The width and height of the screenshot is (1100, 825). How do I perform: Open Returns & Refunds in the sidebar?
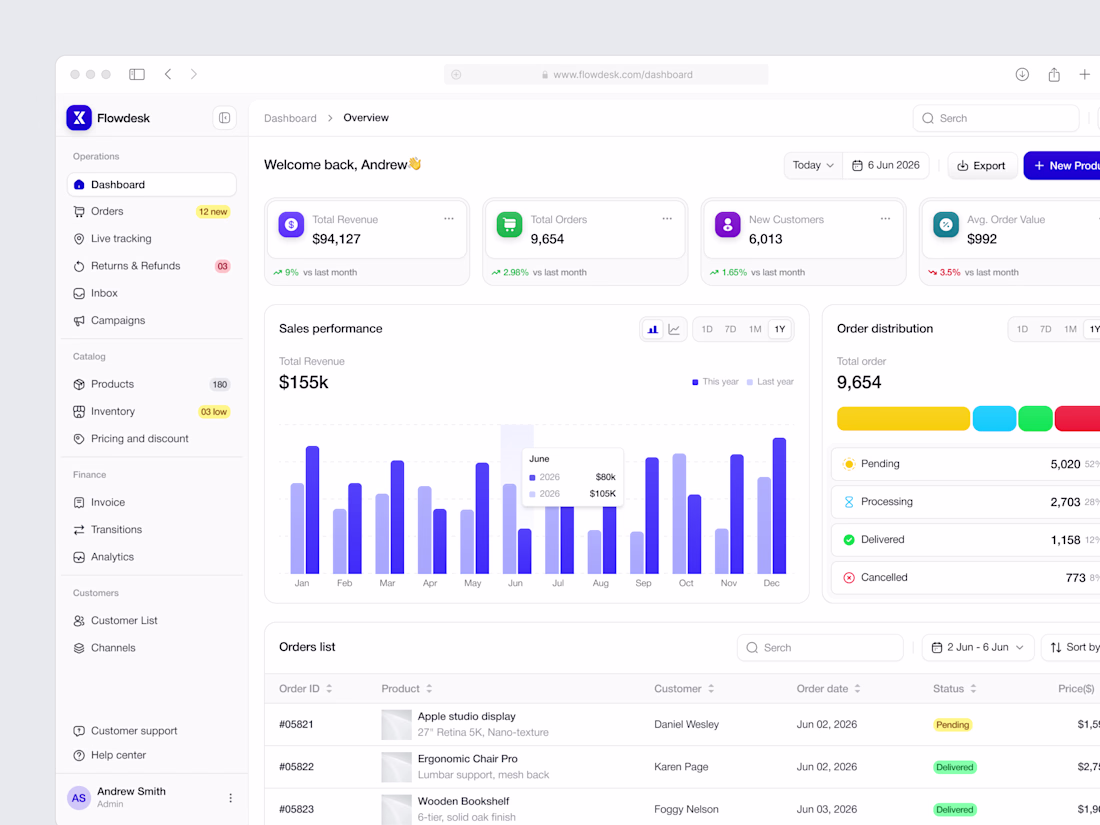pyautogui.click(x=152, y=266)
